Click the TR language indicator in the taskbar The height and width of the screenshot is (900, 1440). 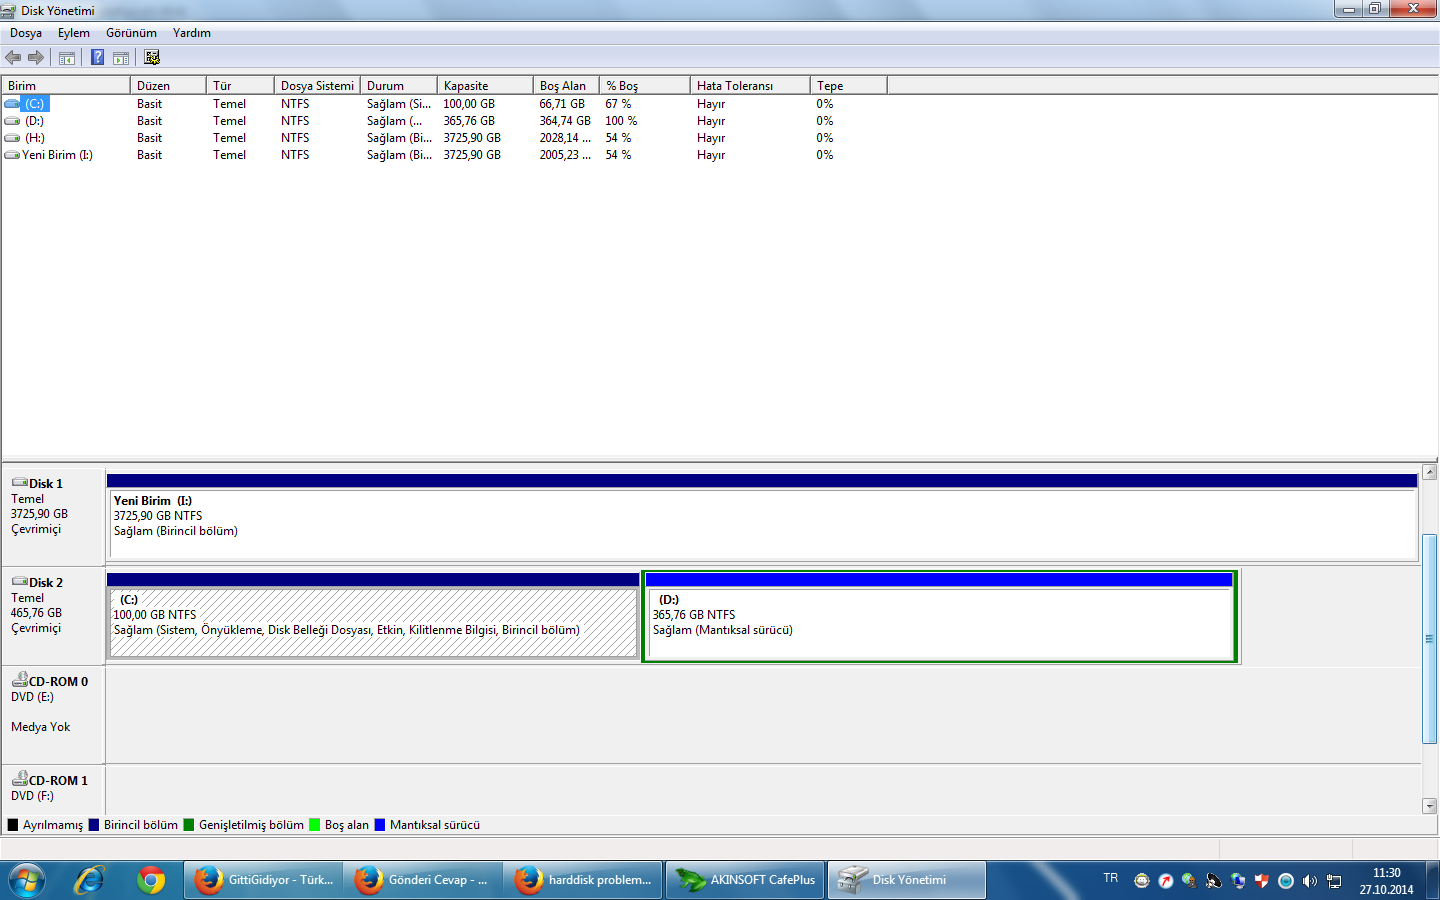coord(1111,878)
